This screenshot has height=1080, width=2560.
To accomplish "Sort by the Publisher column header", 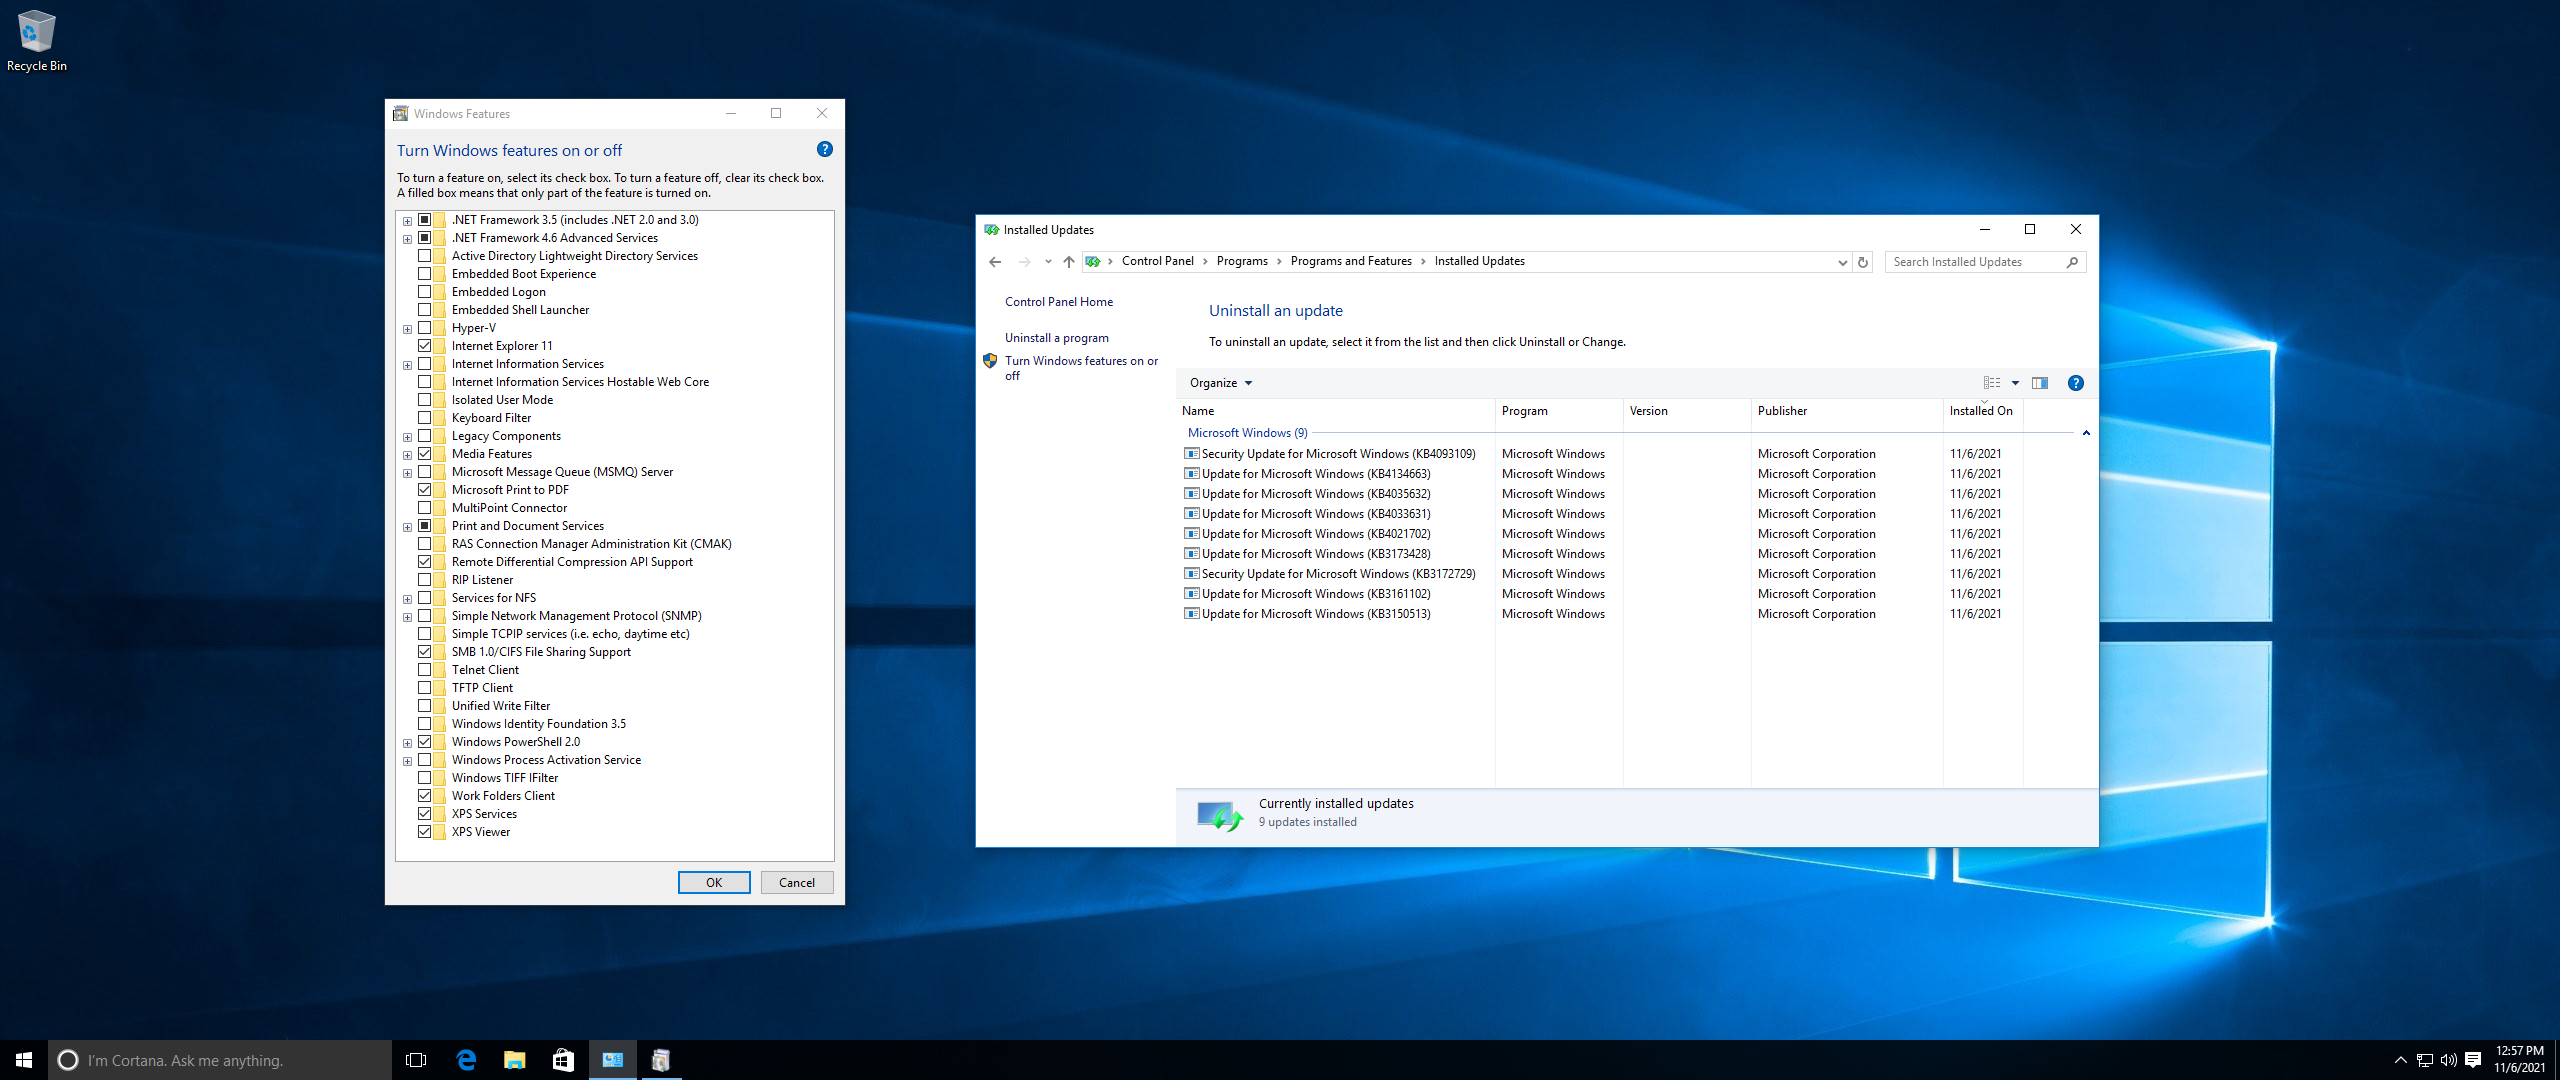I will (1847, 411).
